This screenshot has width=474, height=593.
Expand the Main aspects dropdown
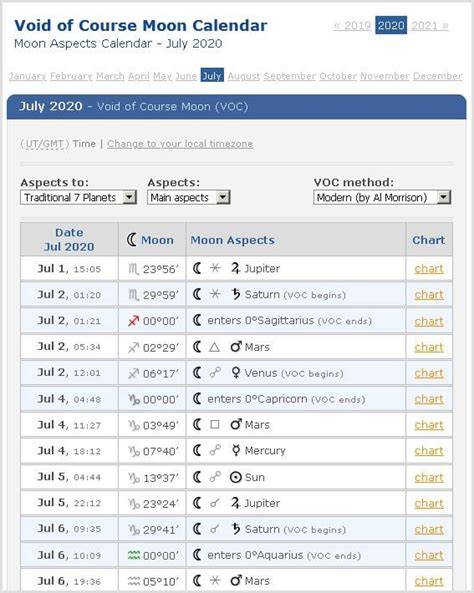189,197
